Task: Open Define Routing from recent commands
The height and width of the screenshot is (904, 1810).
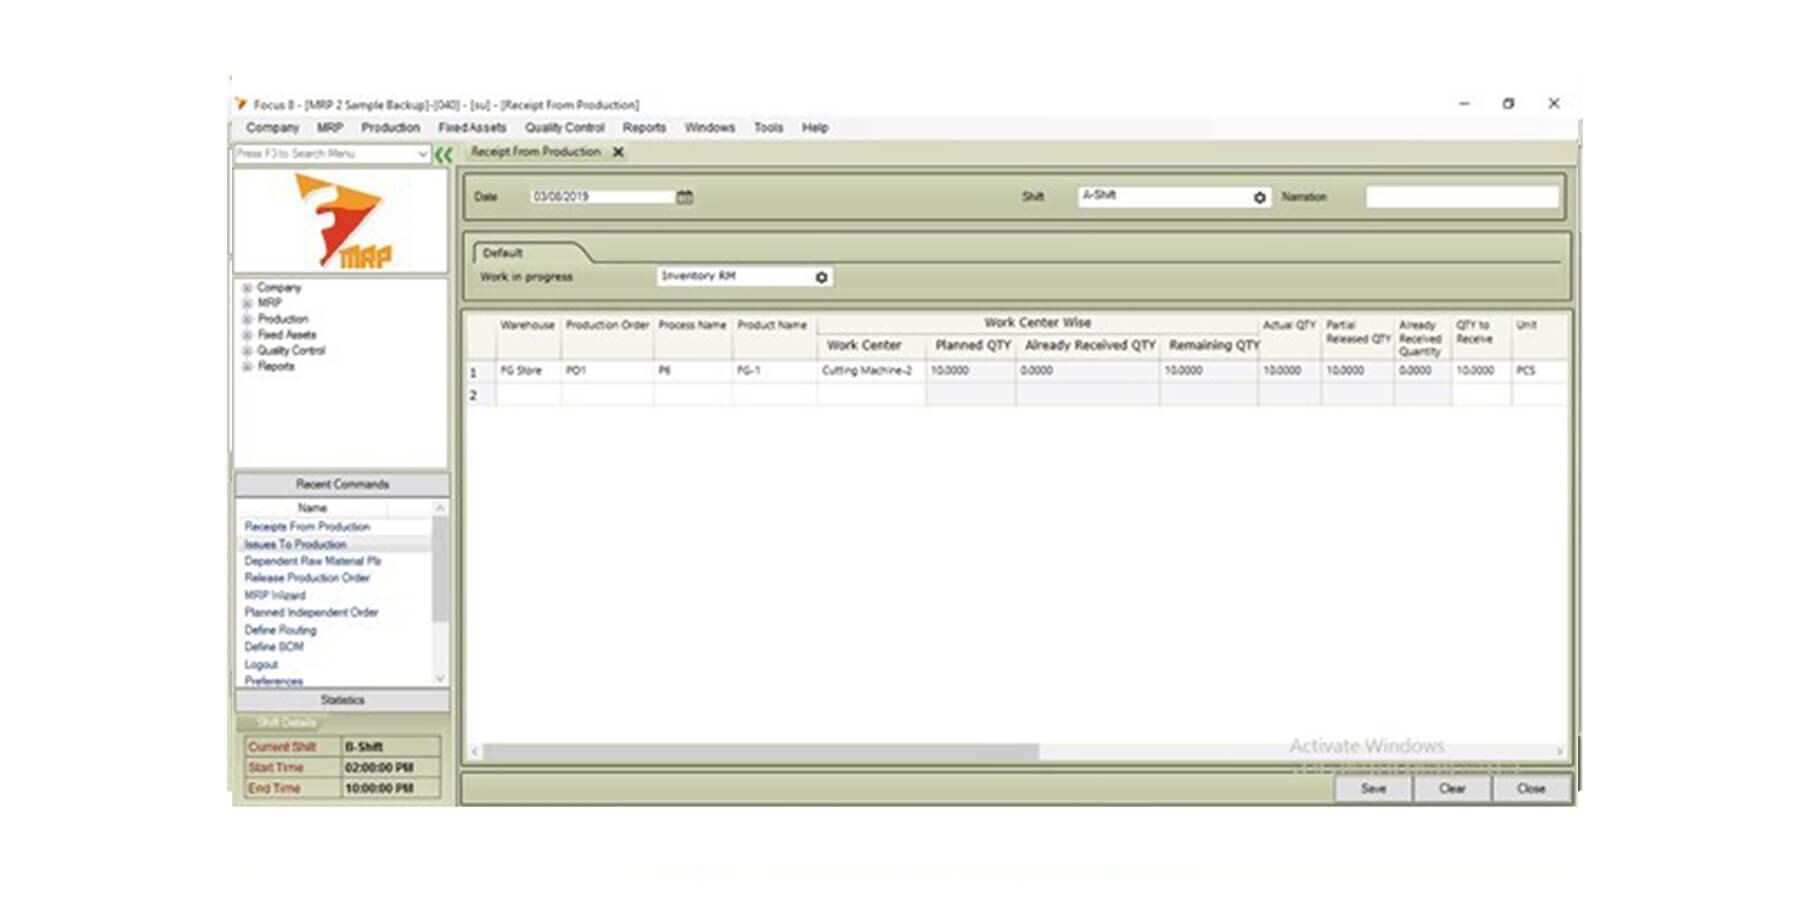Action: [280, 630]
